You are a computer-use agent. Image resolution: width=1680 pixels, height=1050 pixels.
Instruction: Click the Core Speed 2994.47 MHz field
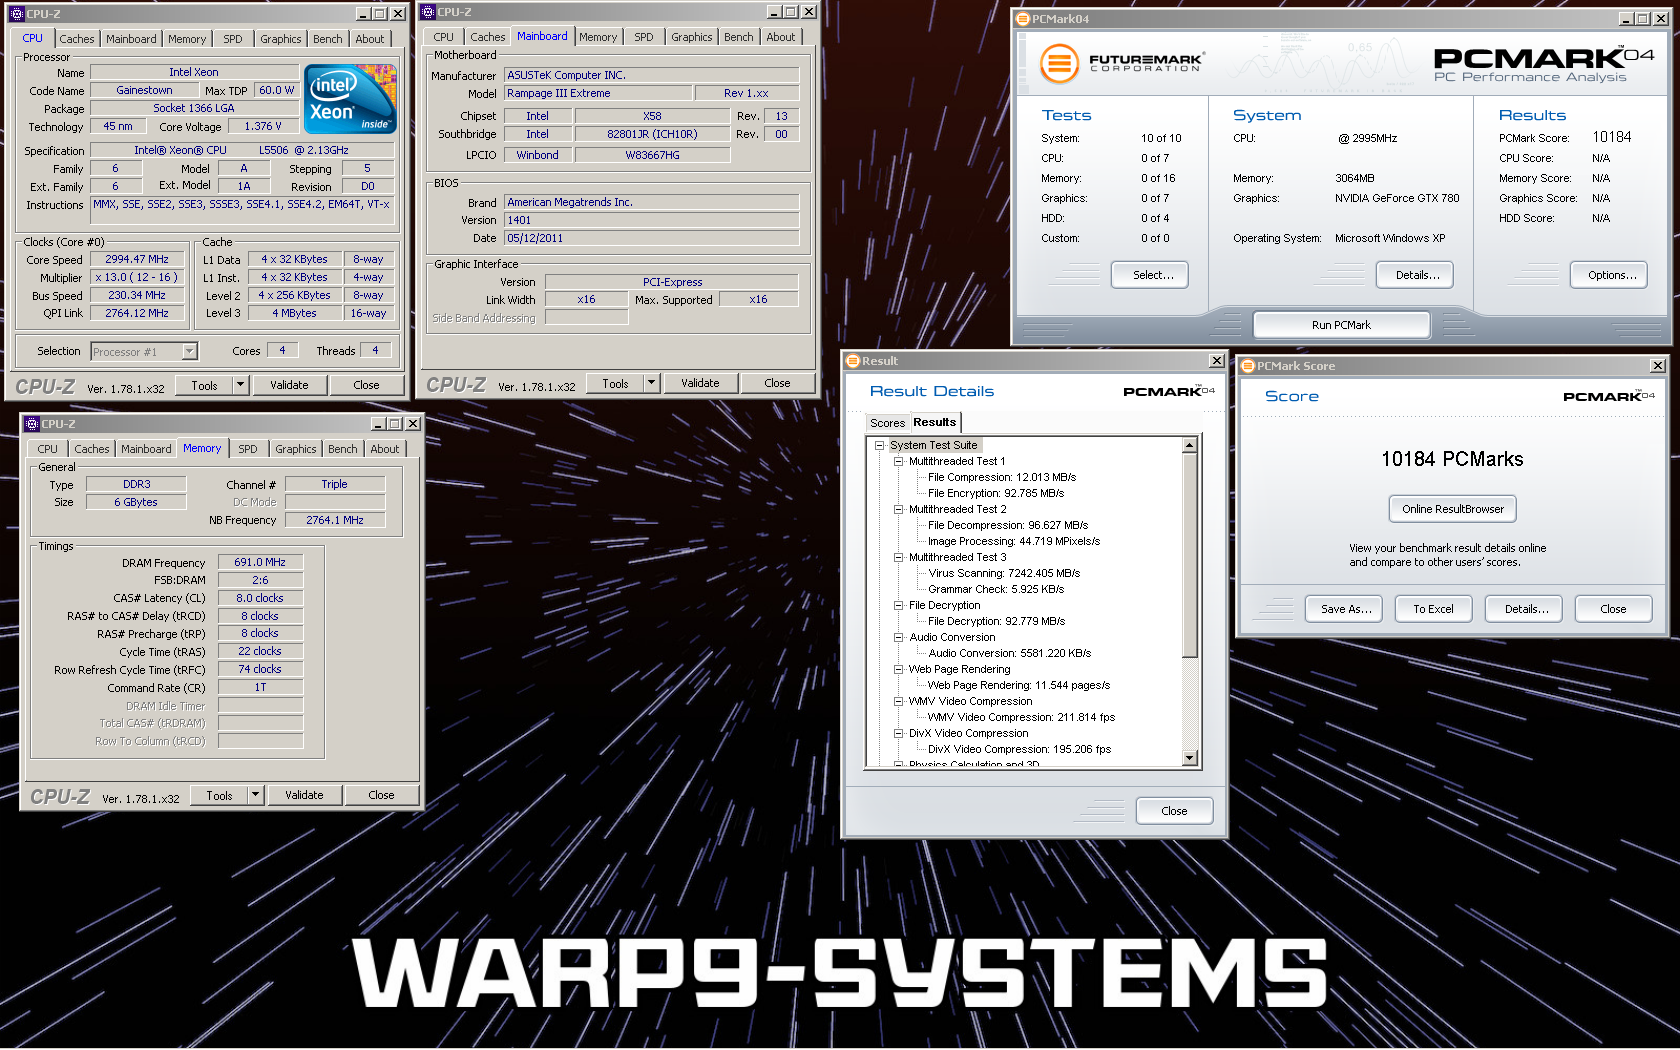137,259
